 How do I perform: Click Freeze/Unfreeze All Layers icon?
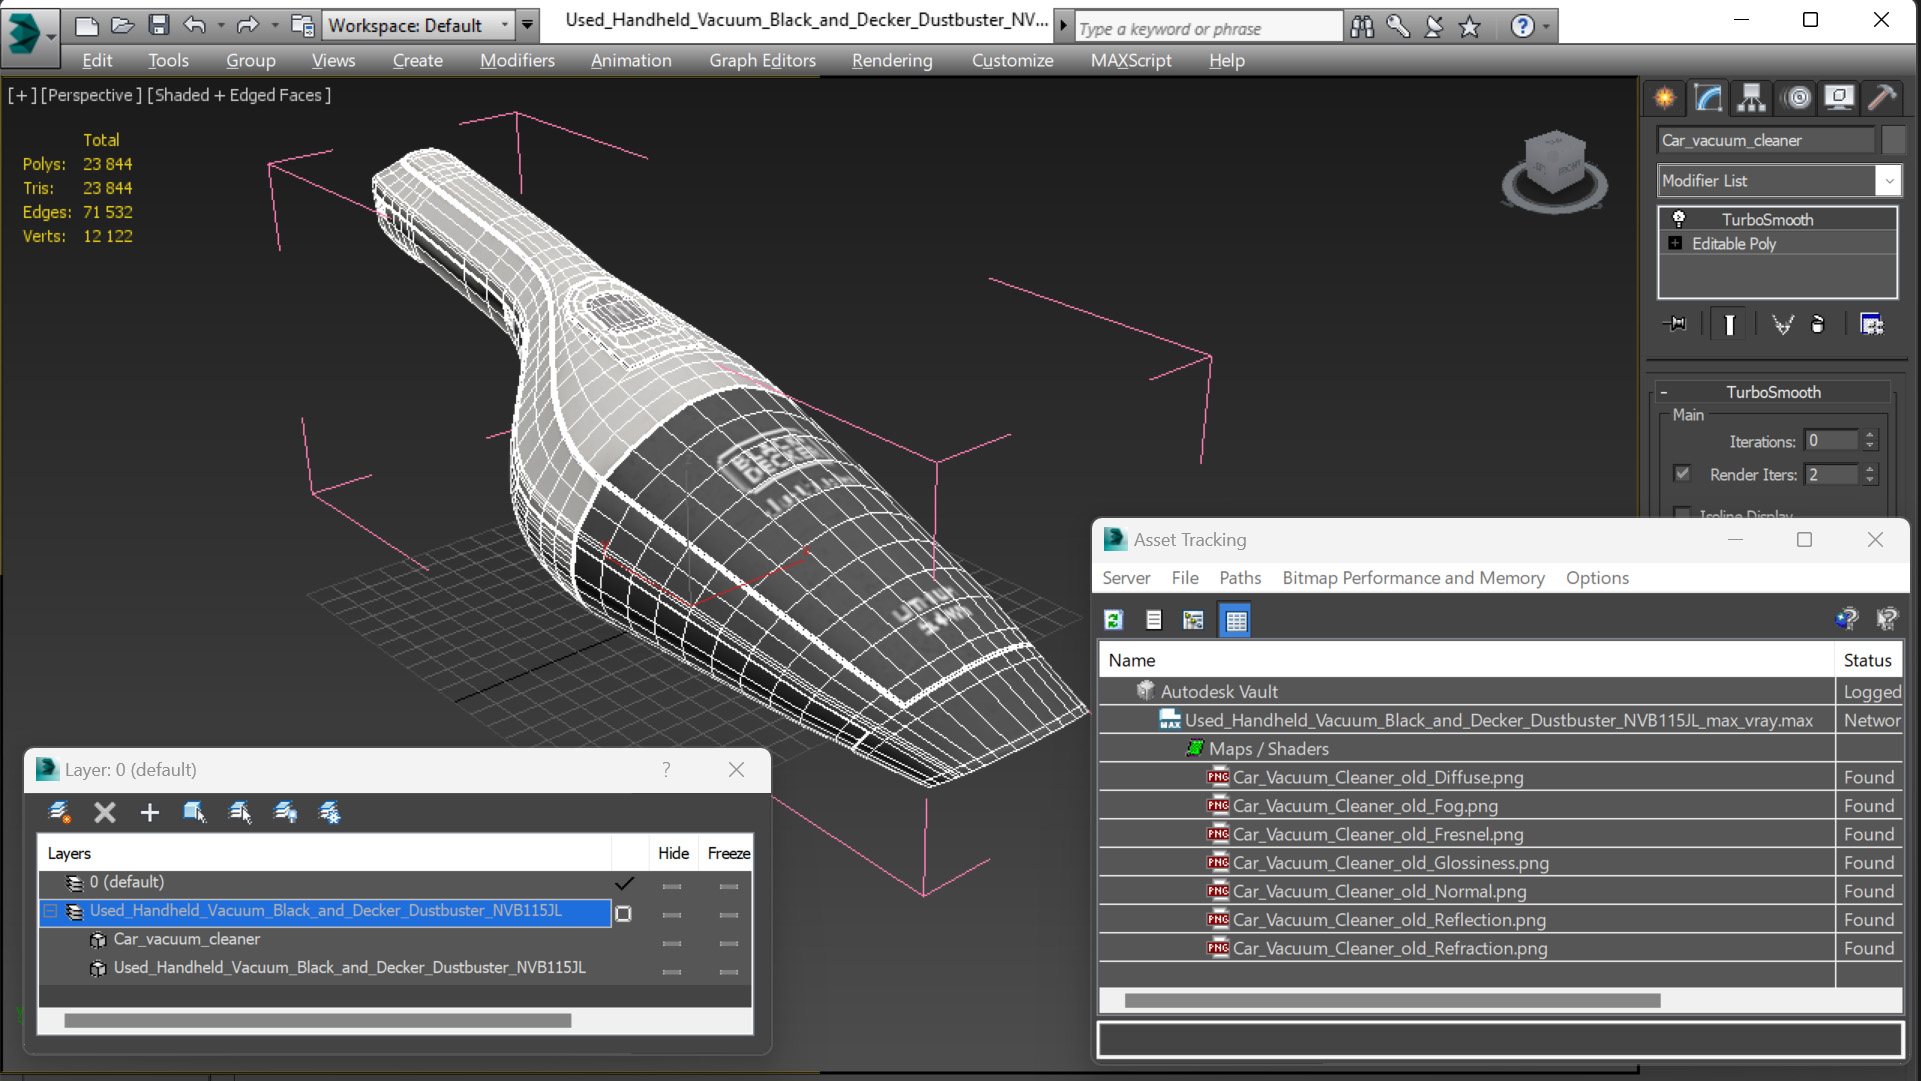pos(330,812)
